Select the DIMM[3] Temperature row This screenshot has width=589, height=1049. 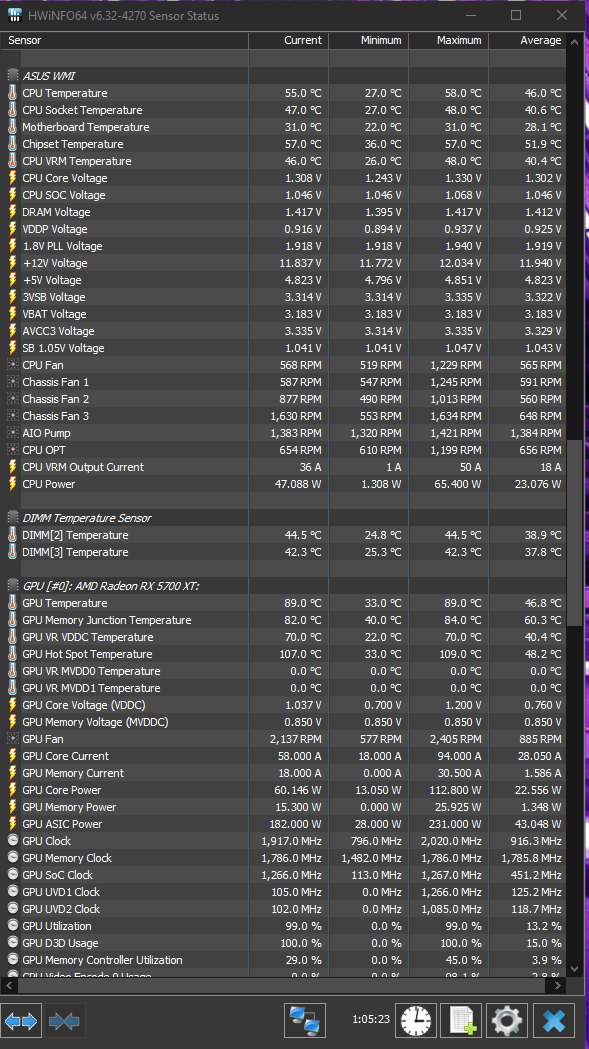[284, 552]
